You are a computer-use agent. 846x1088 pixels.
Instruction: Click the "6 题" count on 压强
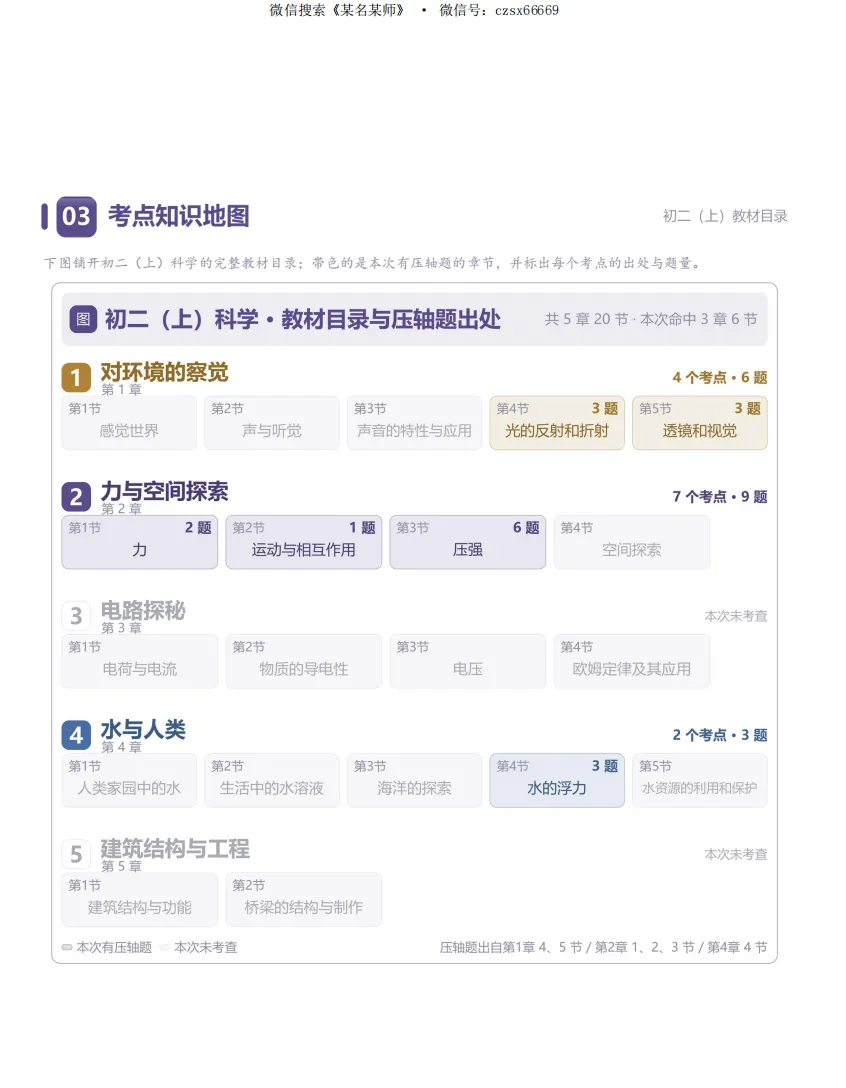[x=526, y=528]
